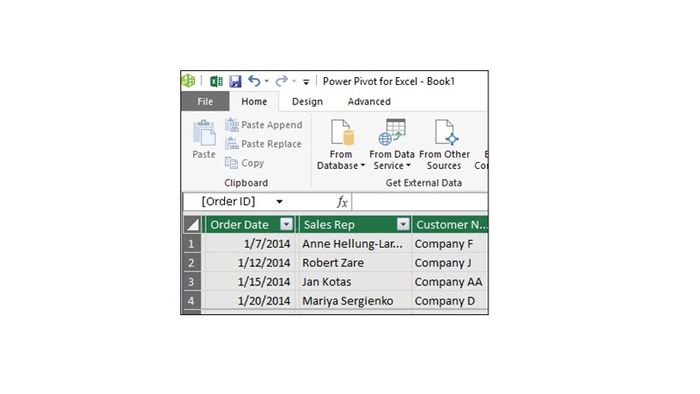Select the Jan Kotas cell
Viewport: 700px width, 394px height.
[354, 282]
